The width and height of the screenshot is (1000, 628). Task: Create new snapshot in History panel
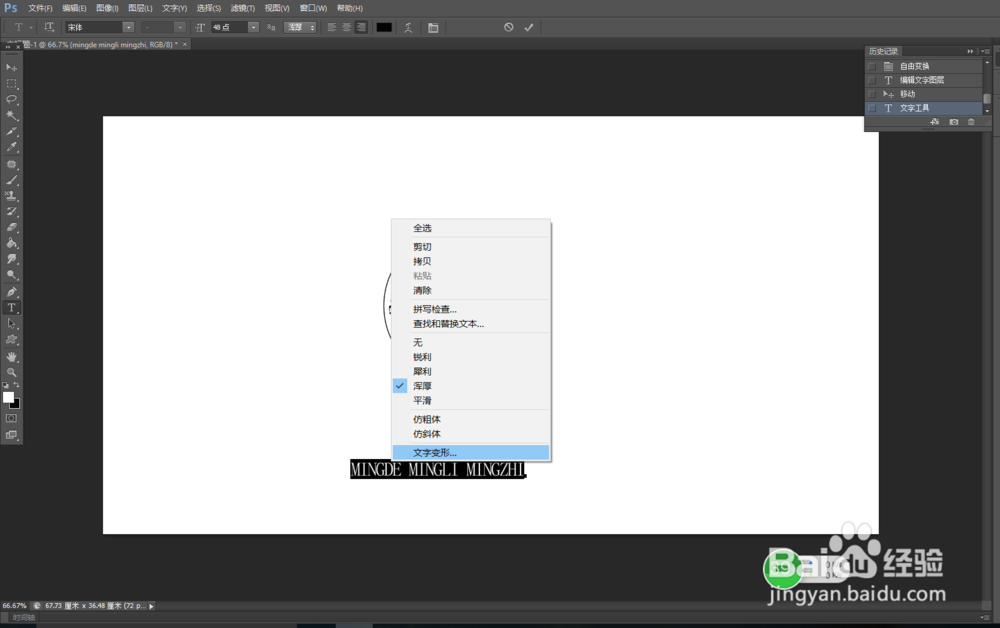coord(953,122)
